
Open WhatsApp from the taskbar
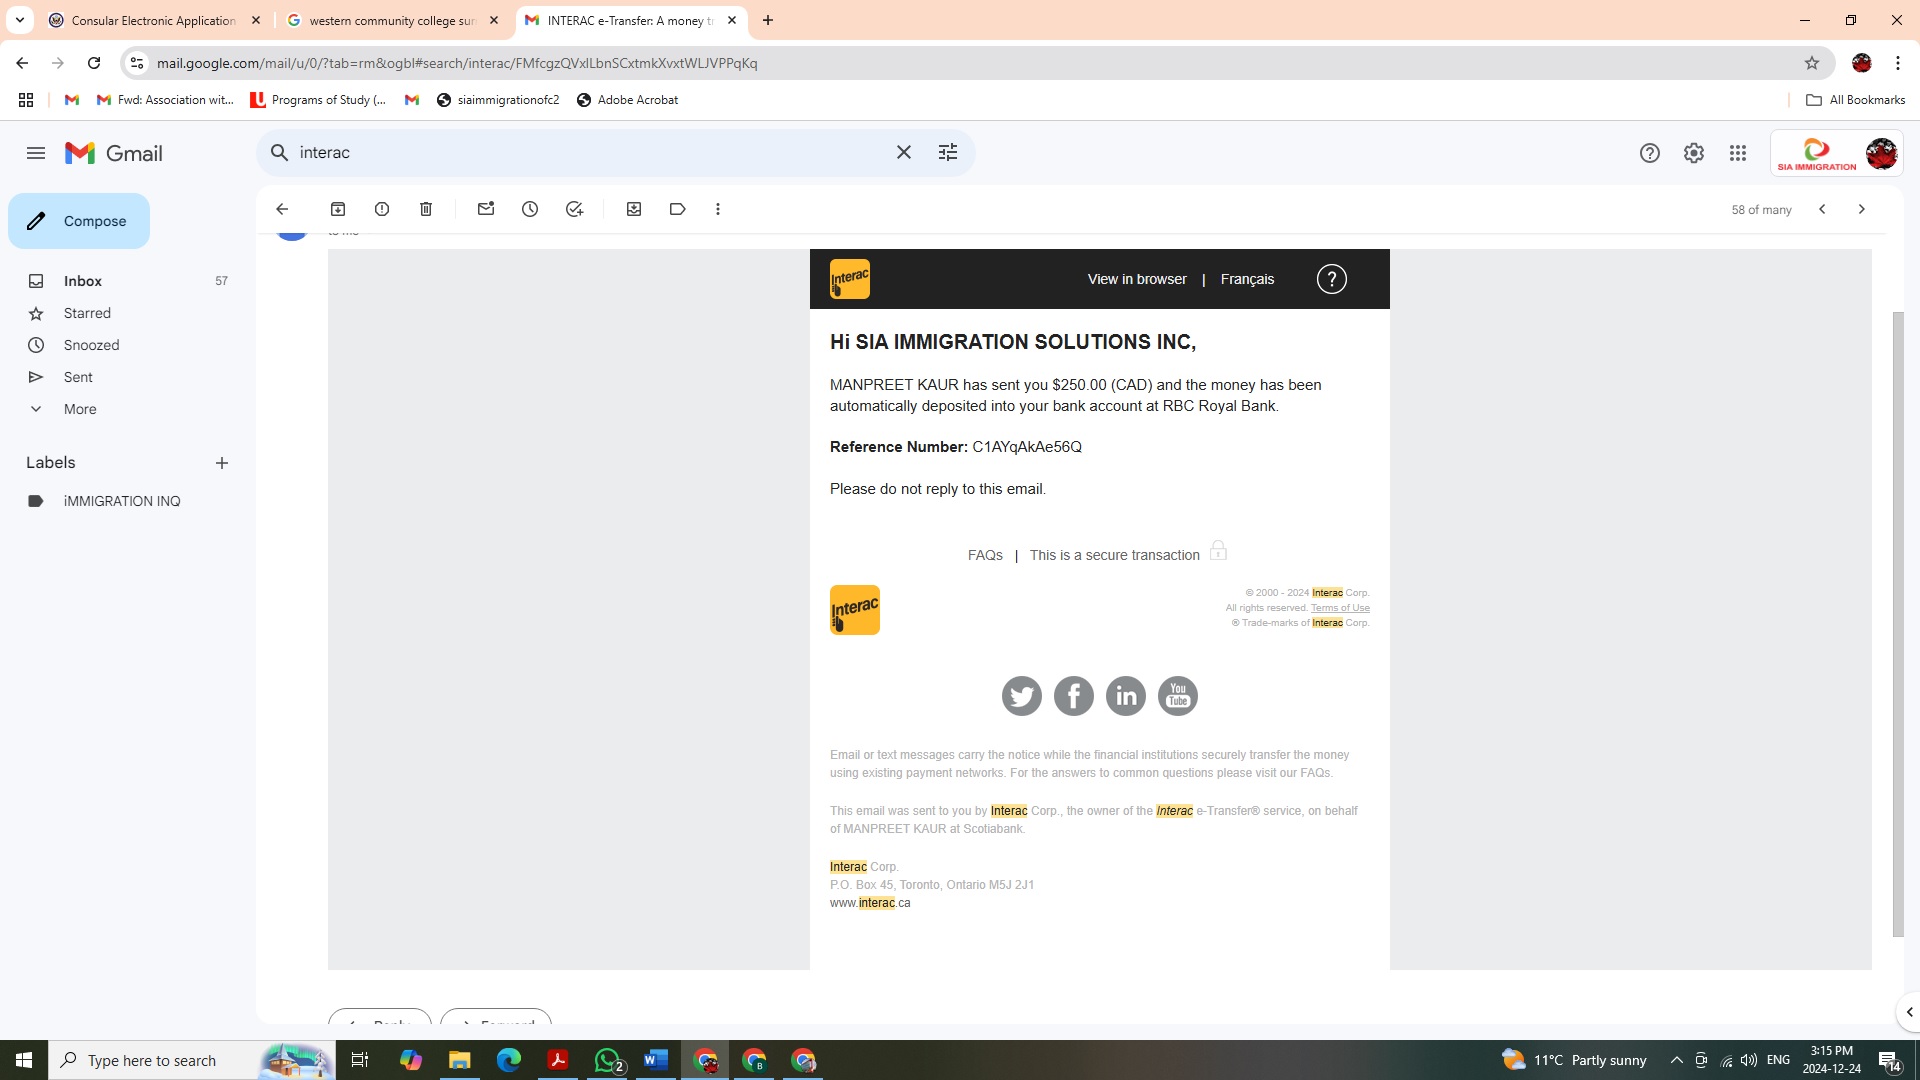607,1060
